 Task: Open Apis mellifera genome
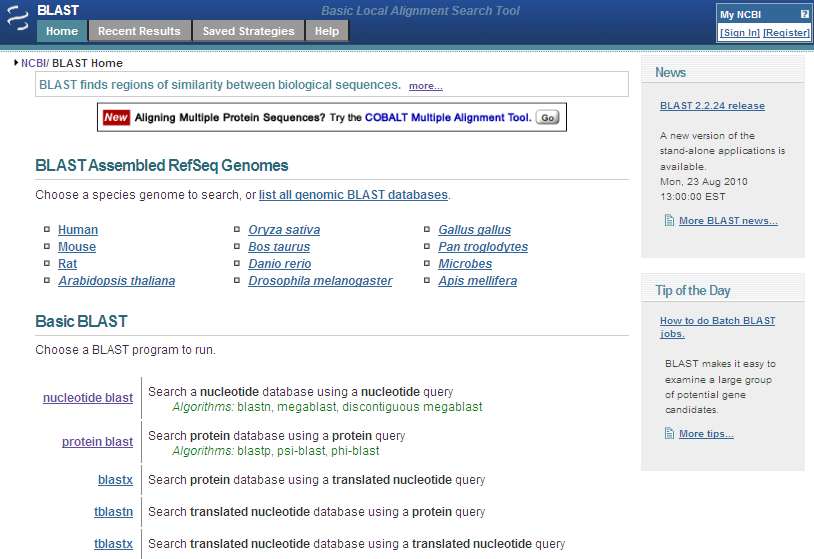pyautogui.click(x=478, y=281)
